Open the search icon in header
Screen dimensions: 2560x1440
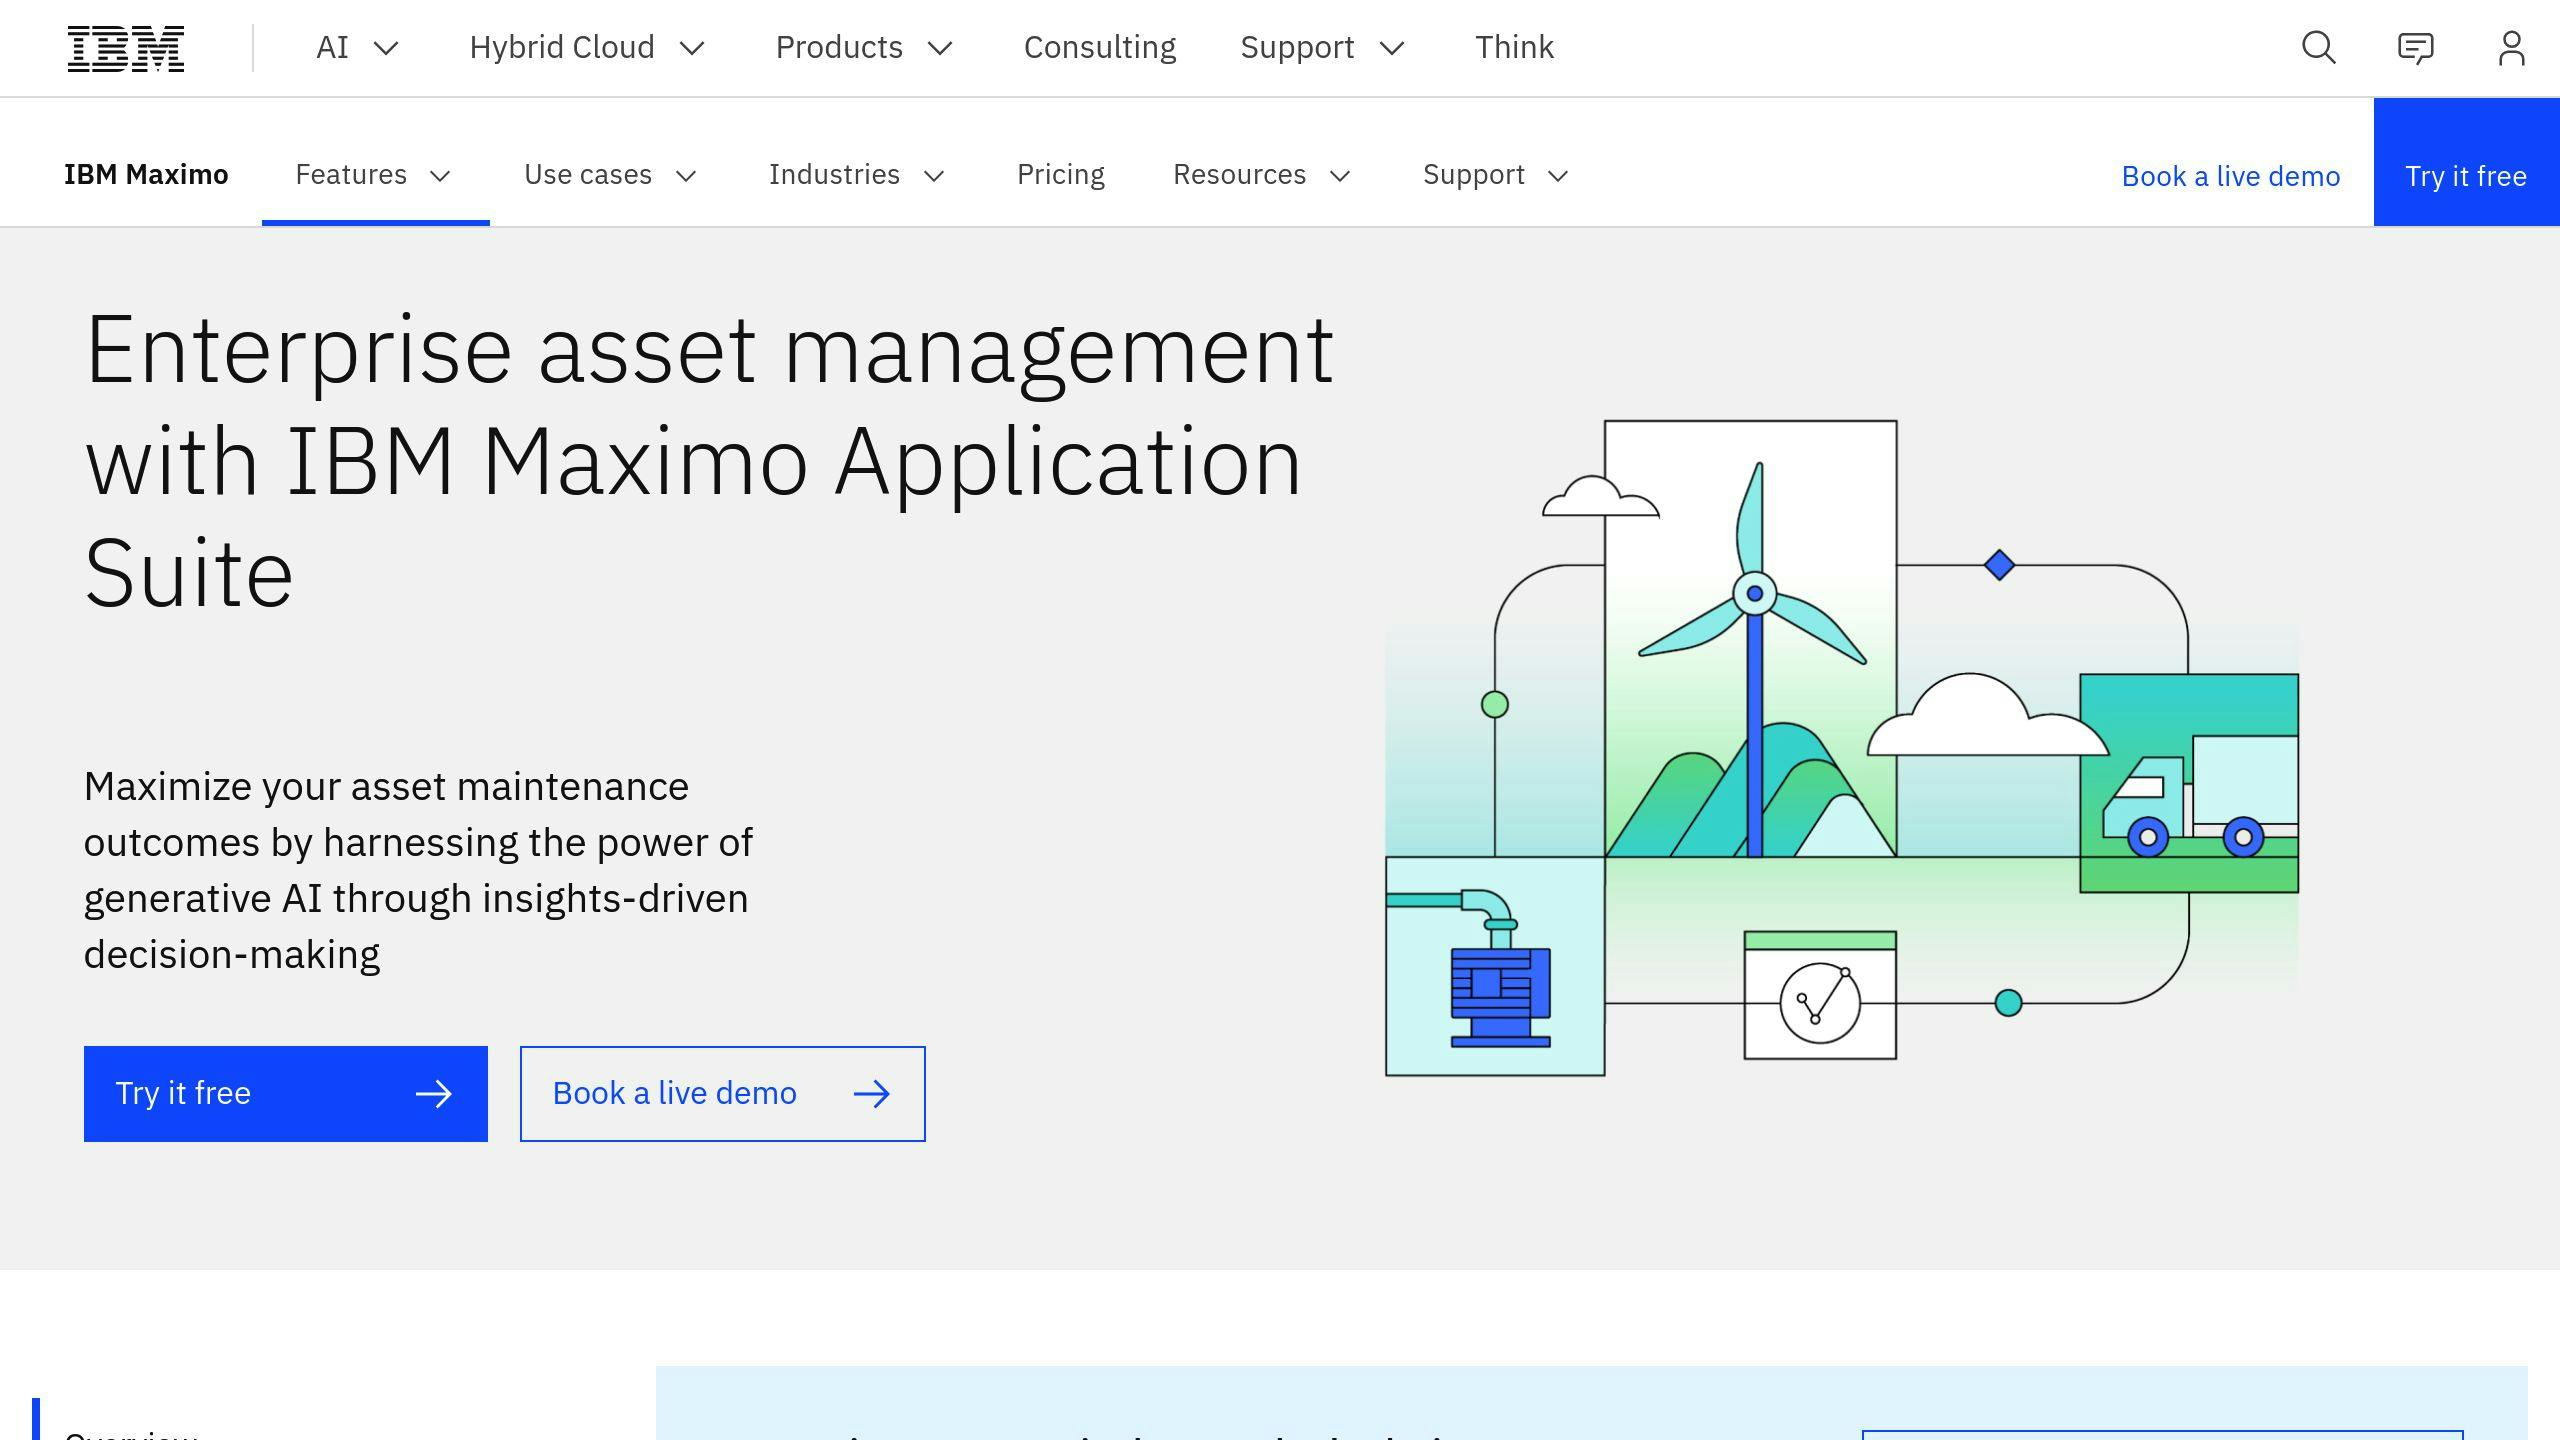[2318, 47]
